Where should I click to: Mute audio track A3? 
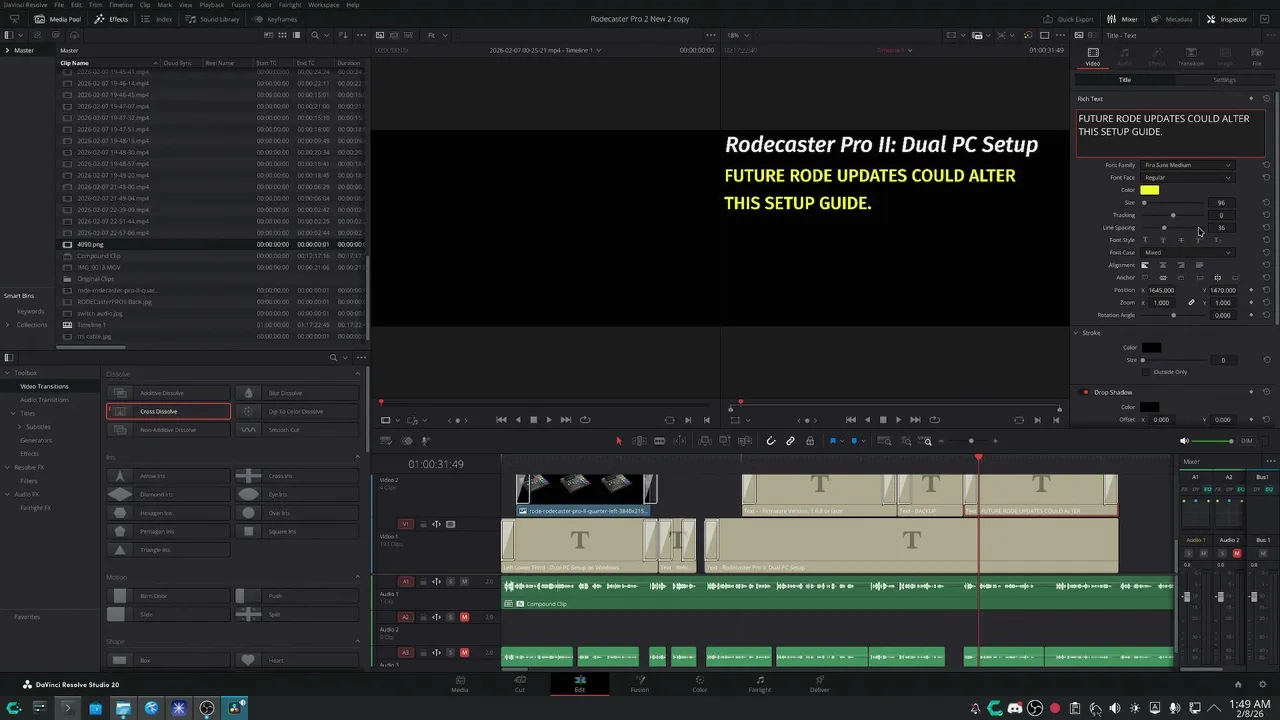coord(464,653)
